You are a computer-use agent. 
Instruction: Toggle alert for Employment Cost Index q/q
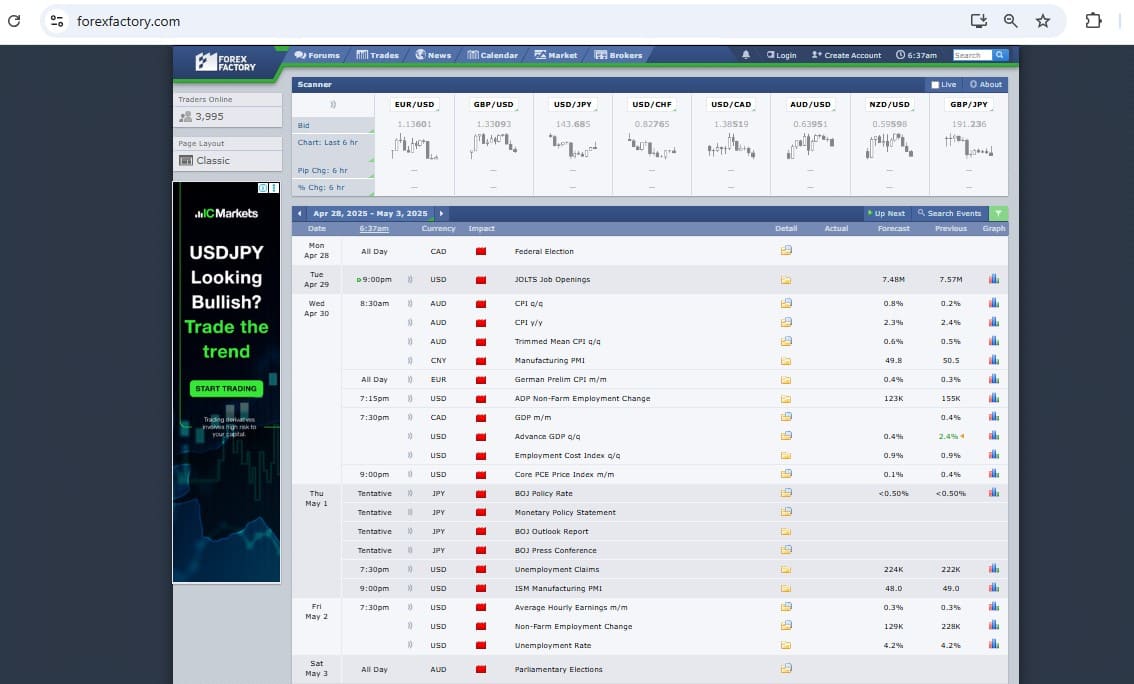[409, 456]
